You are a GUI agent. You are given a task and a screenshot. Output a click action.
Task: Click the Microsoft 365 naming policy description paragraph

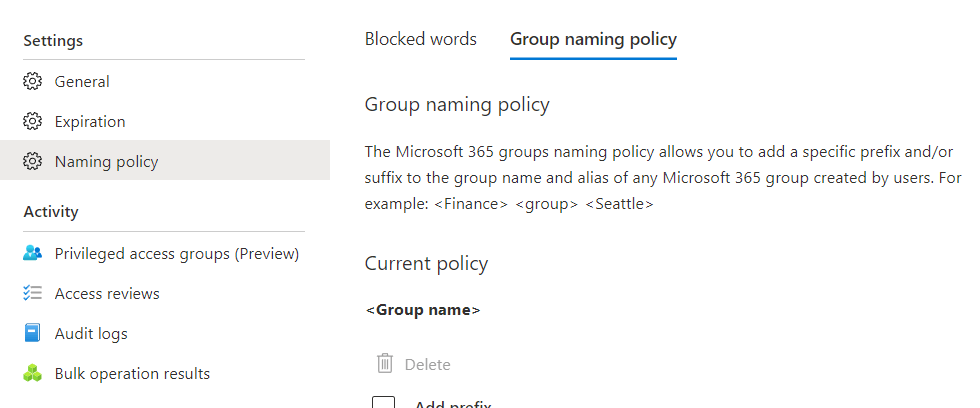(x=663, y=178)
